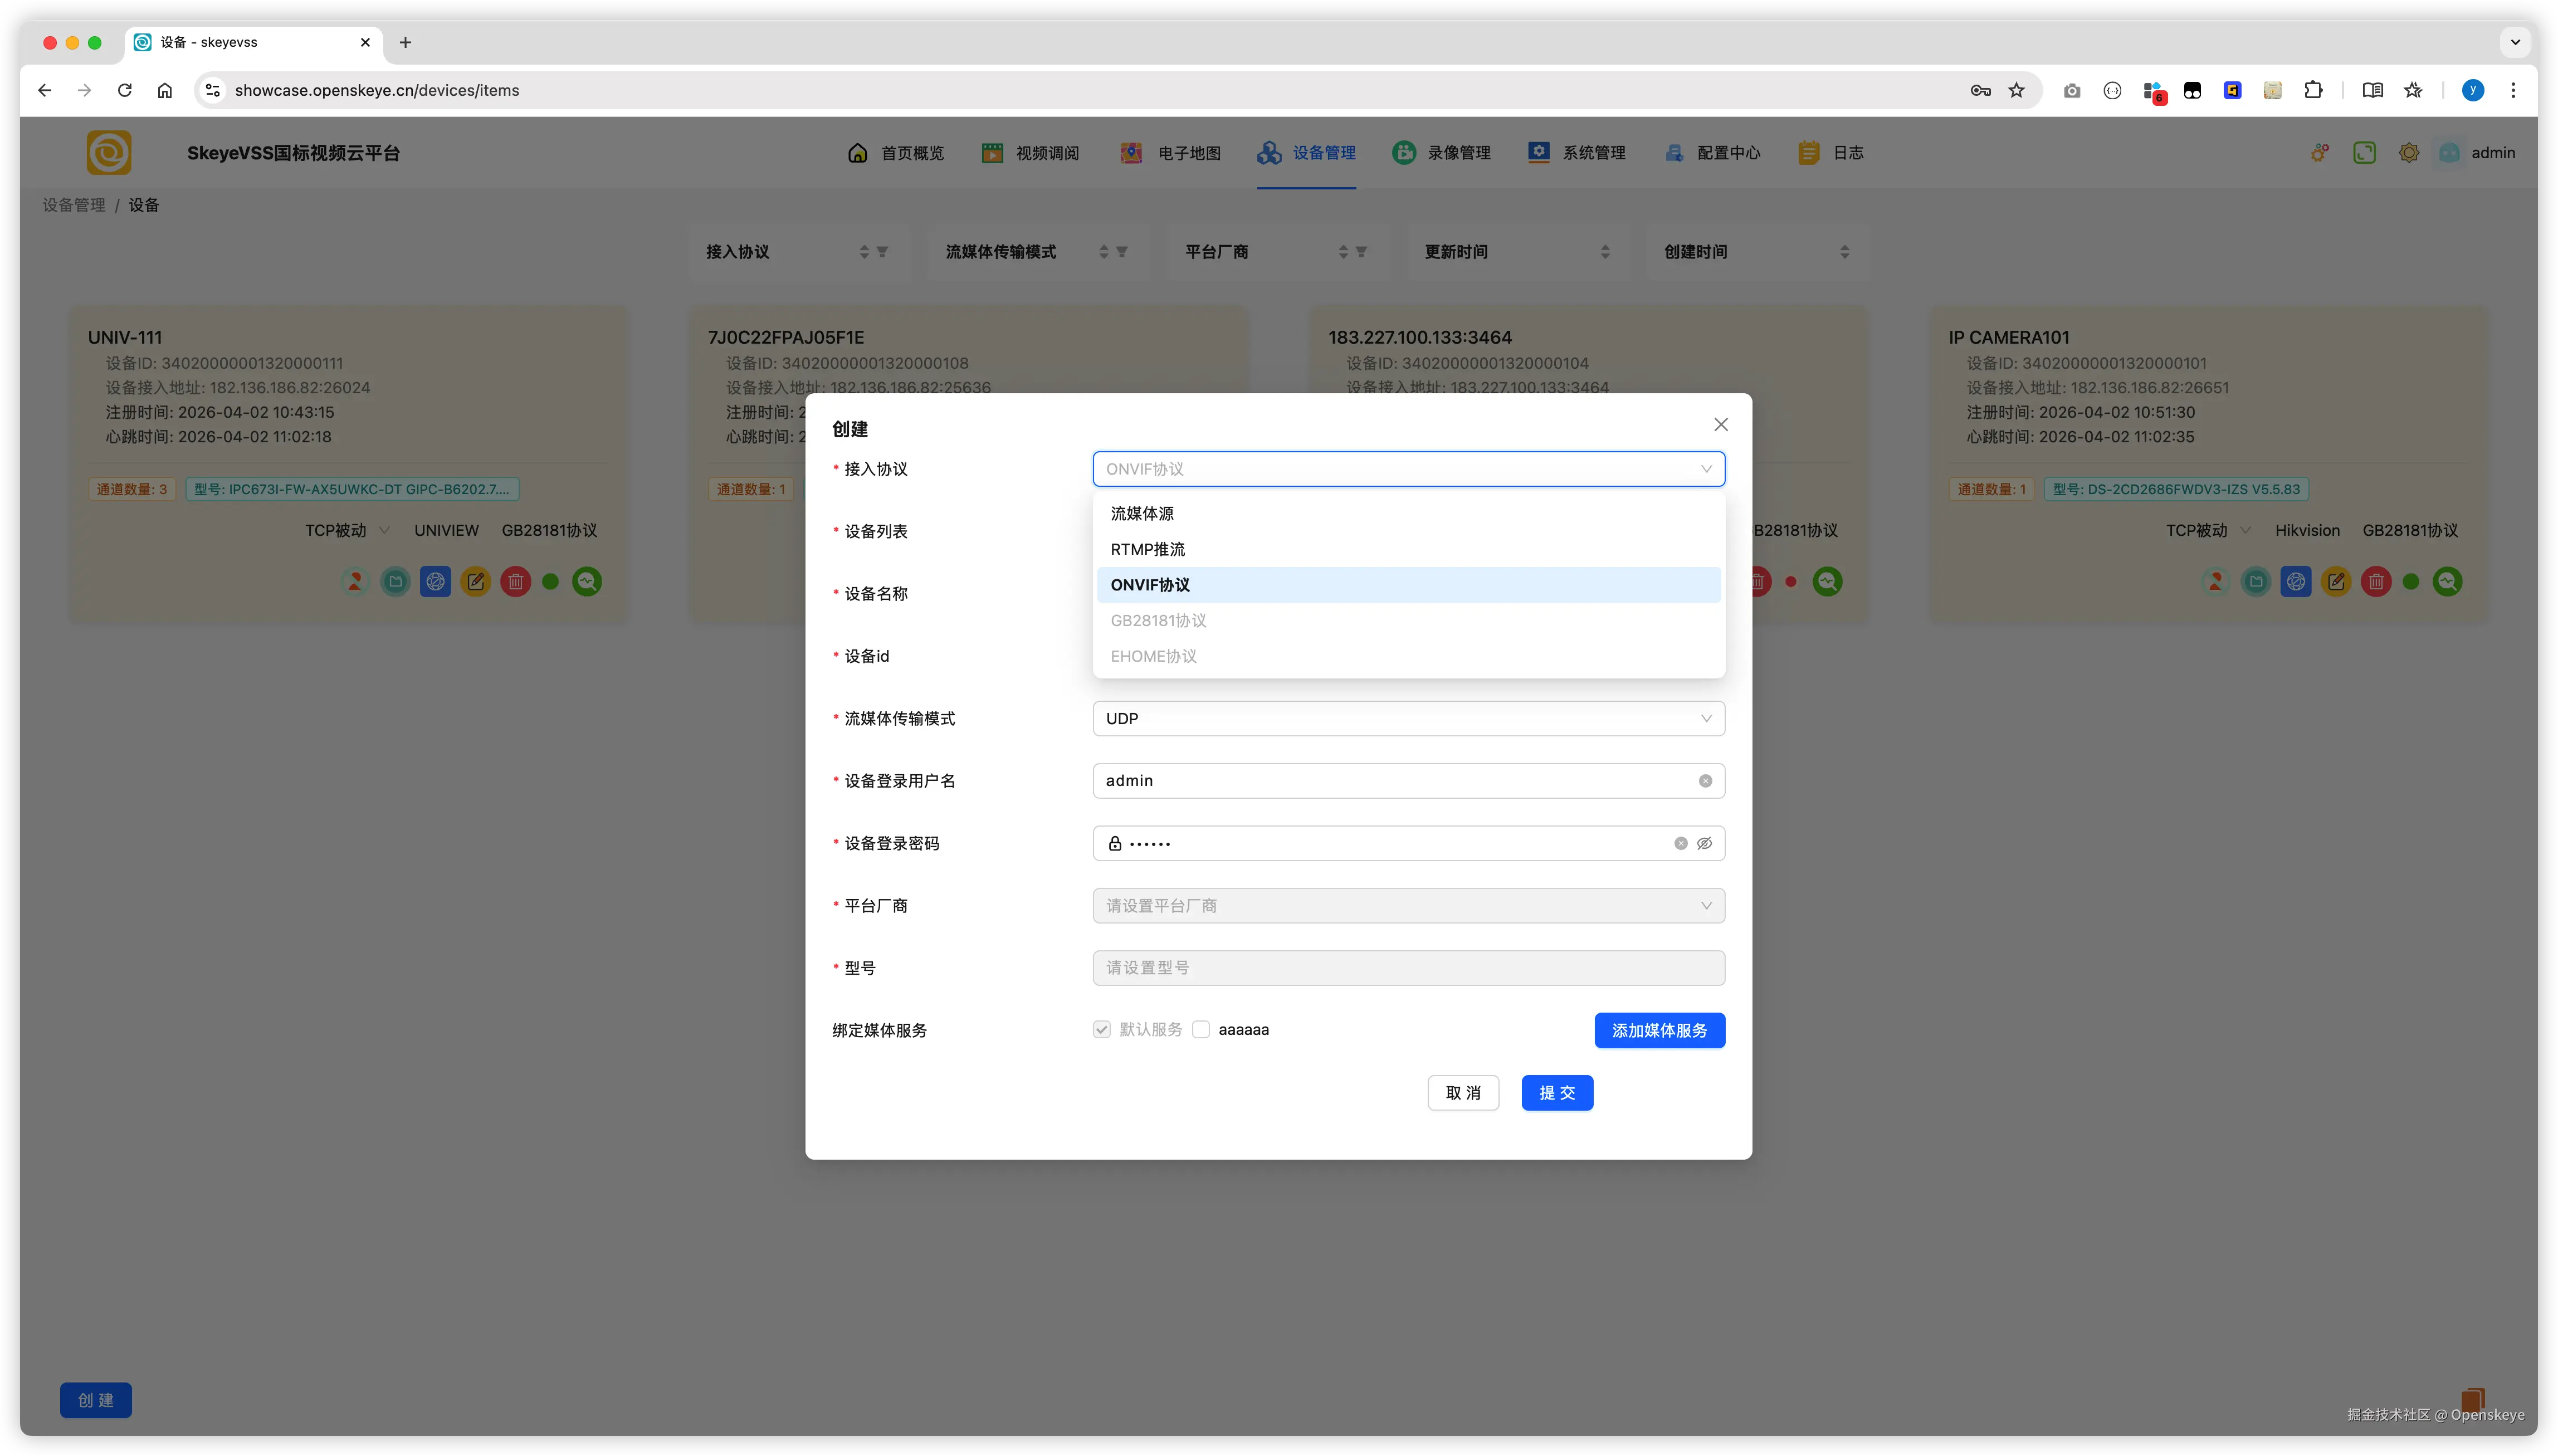Choose RTMP推流 option in list

click(1147, 549)
